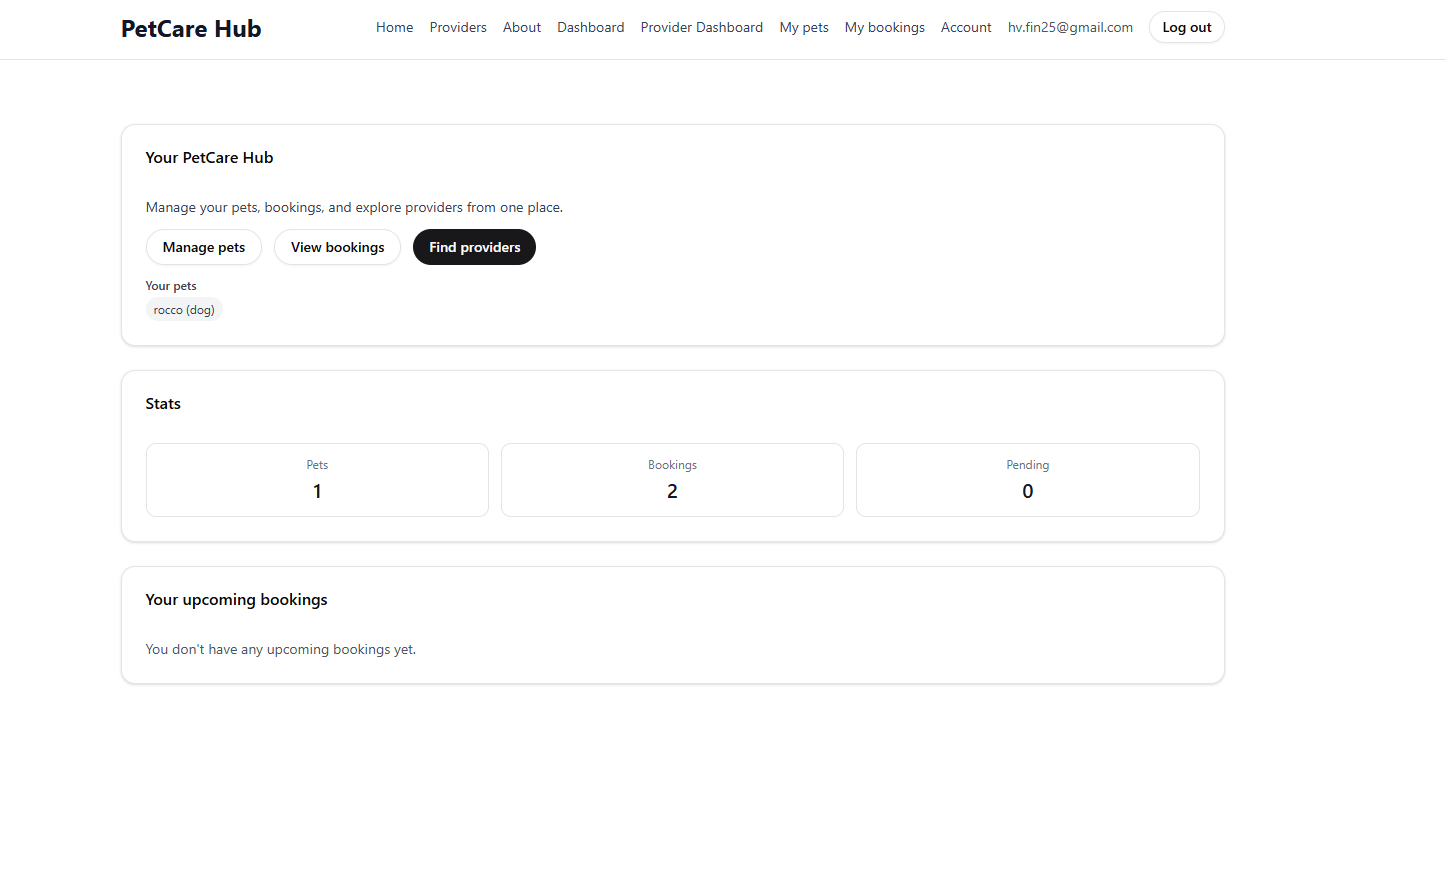
Task: Click the PetCare Hub logo
Action: click(x=190, y=28)
